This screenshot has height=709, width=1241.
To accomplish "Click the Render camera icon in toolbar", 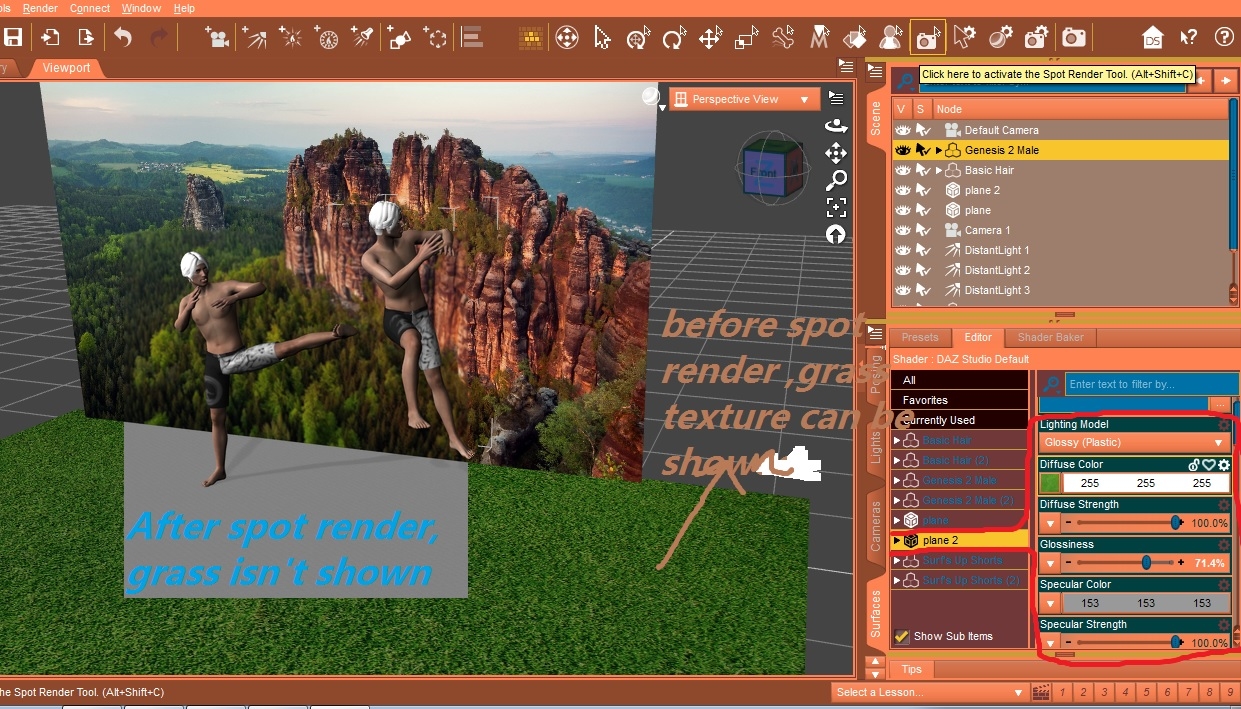I will click(x=1074, y=38).
